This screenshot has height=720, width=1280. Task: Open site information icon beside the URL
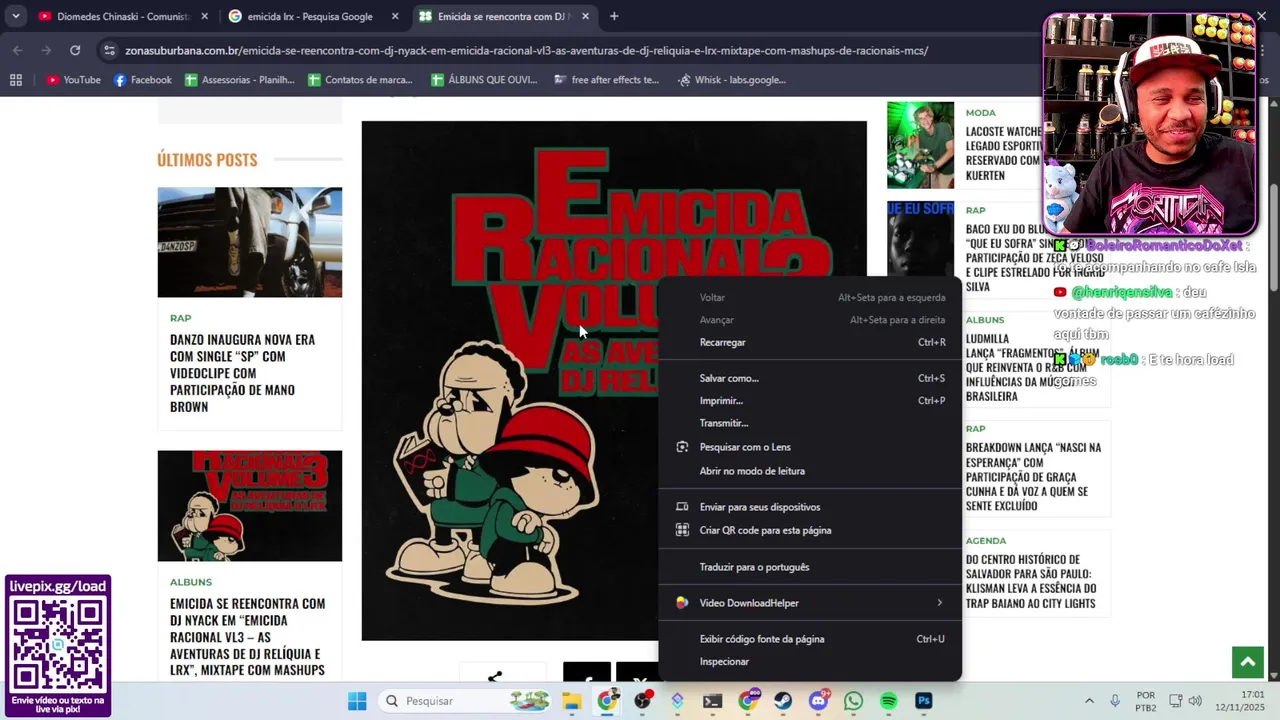(x=110, y=50)
